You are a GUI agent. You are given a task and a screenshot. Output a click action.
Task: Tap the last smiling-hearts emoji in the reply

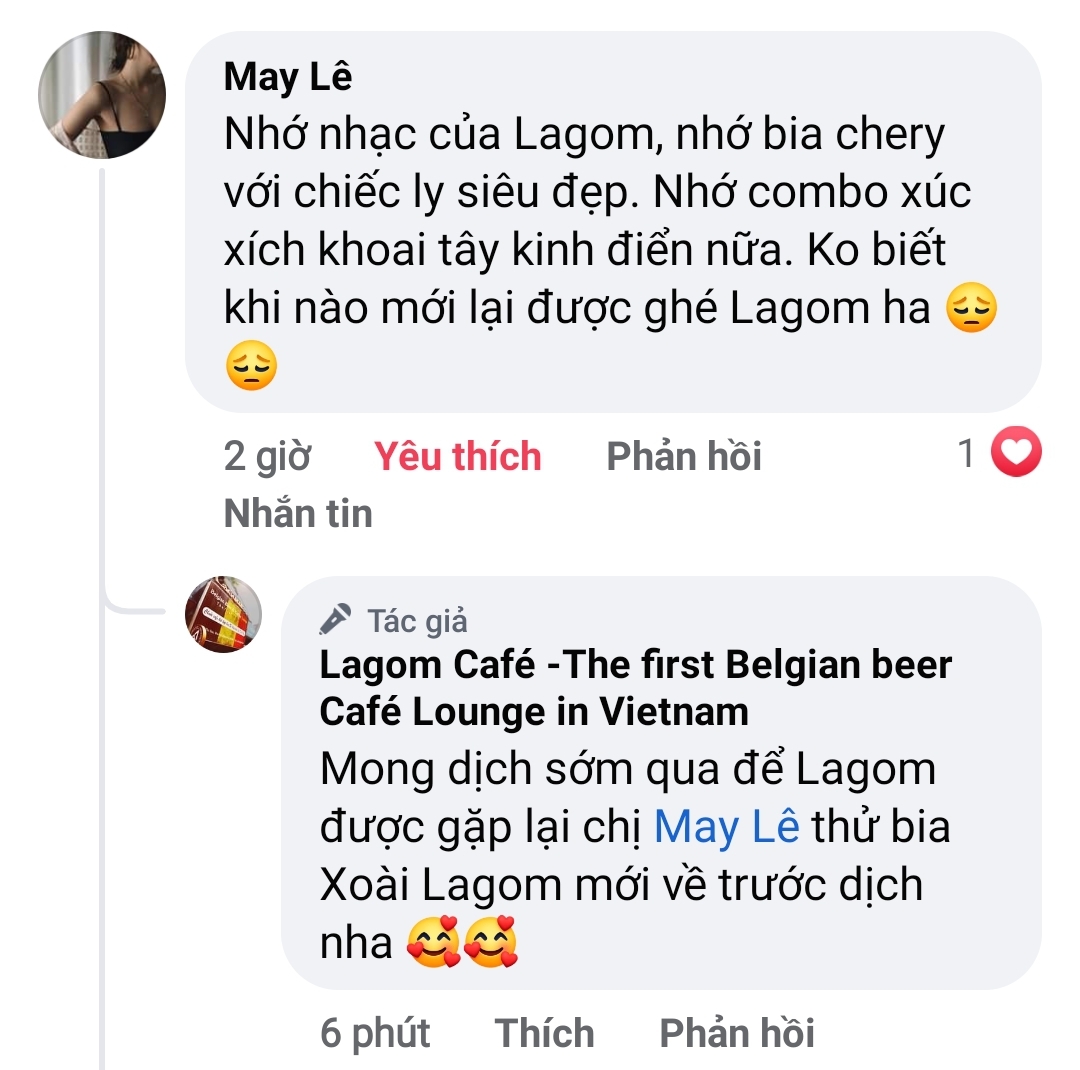(492, 943)
